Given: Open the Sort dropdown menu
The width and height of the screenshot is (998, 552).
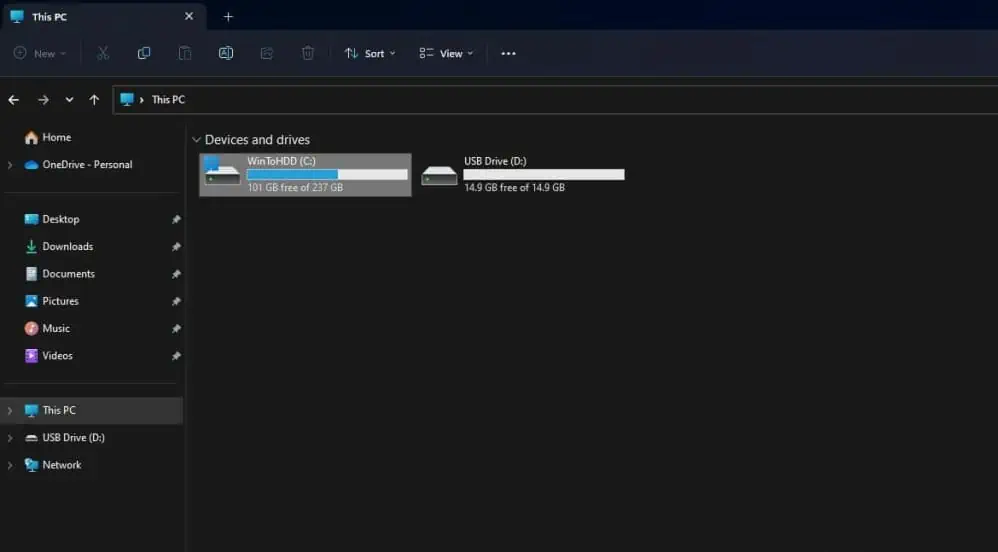Looking at the screenshot, I should (370, 53).
